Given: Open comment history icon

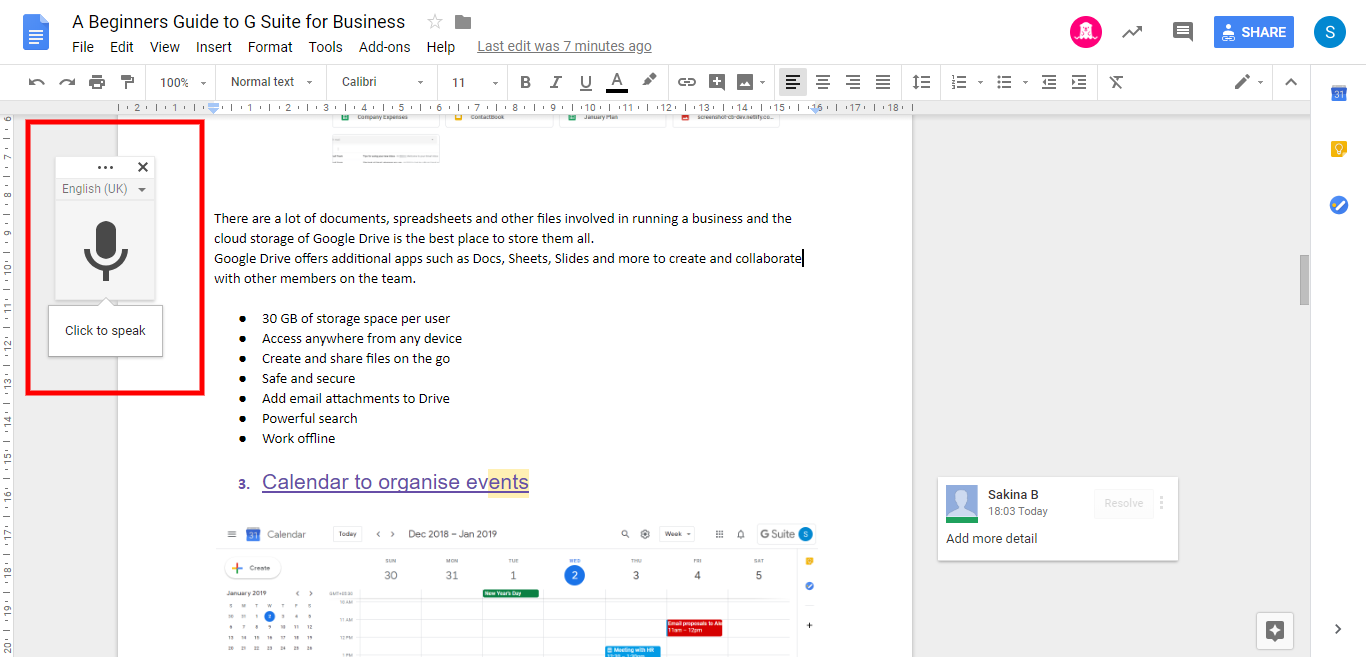Looking at the screenshot, I should tap(1183, 32).
